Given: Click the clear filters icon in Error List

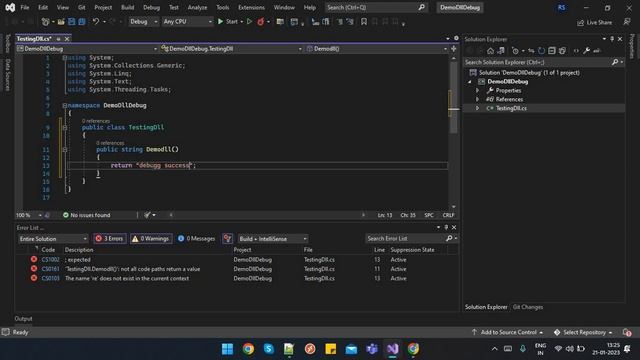Looking at the screenshot, I should tap(227, 239).
